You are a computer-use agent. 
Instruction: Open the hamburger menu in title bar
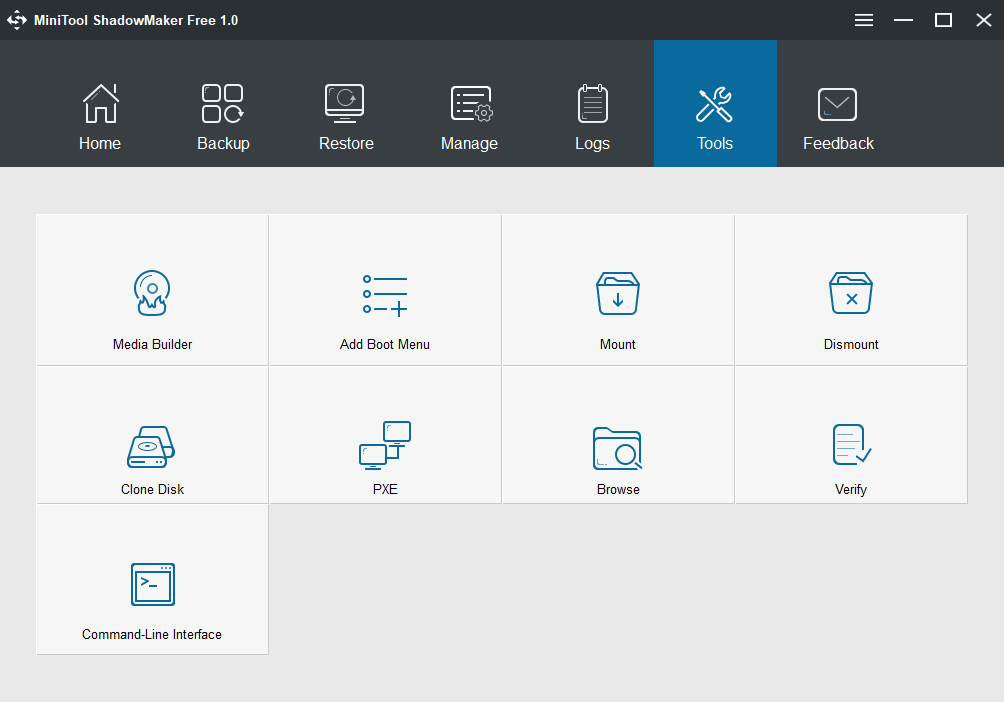click(864, 20)
